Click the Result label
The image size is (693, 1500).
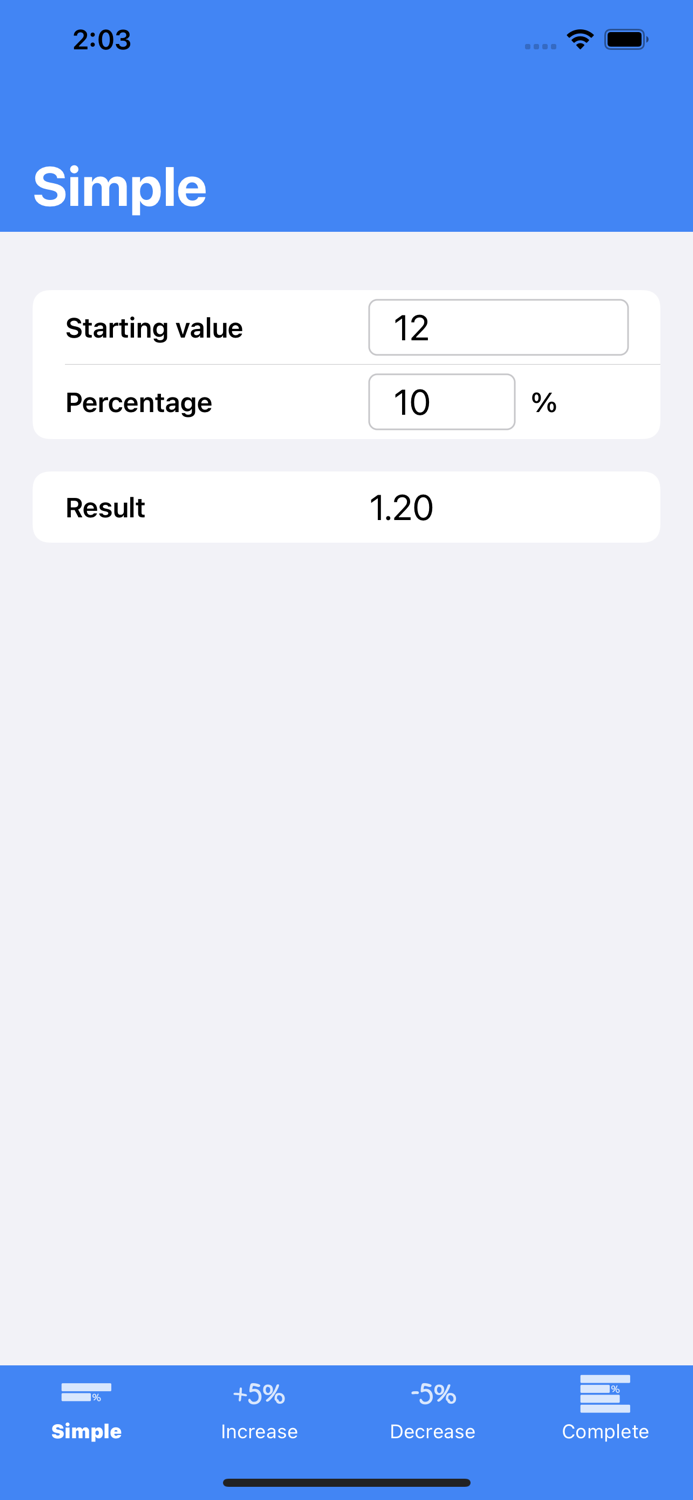click(x=105, y=507)
